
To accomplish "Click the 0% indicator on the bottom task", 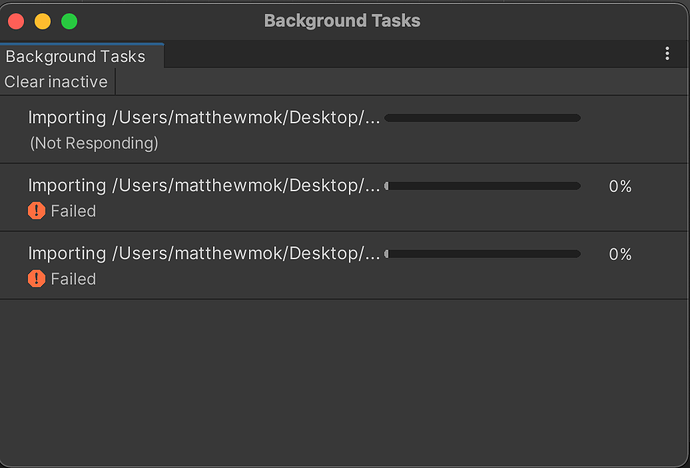I will (x=620, y=254).
